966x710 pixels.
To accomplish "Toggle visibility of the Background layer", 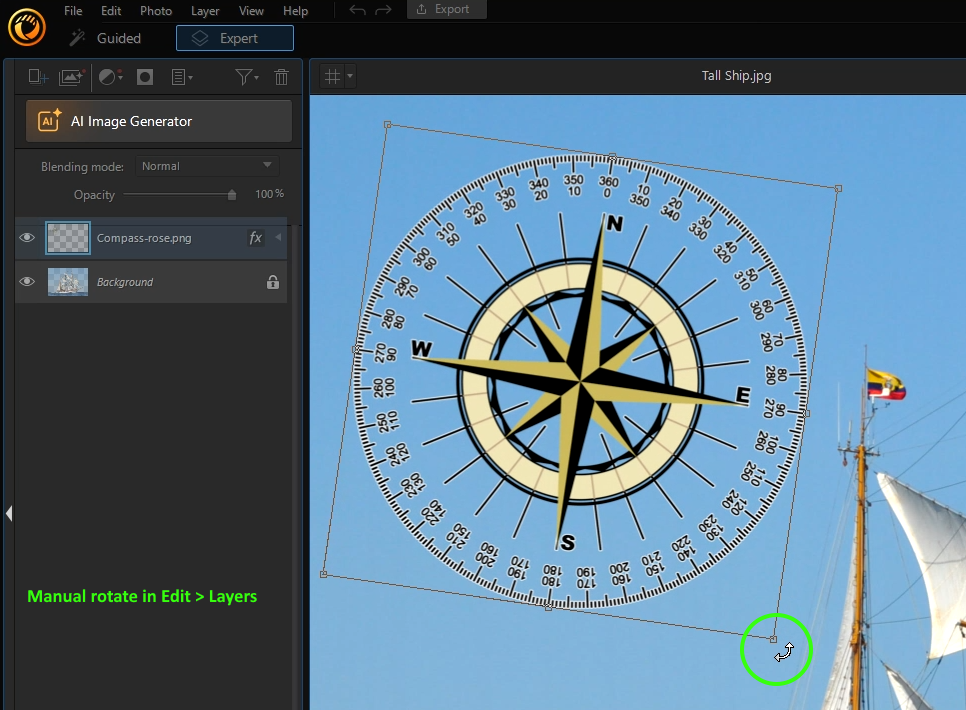I will 28,282.
